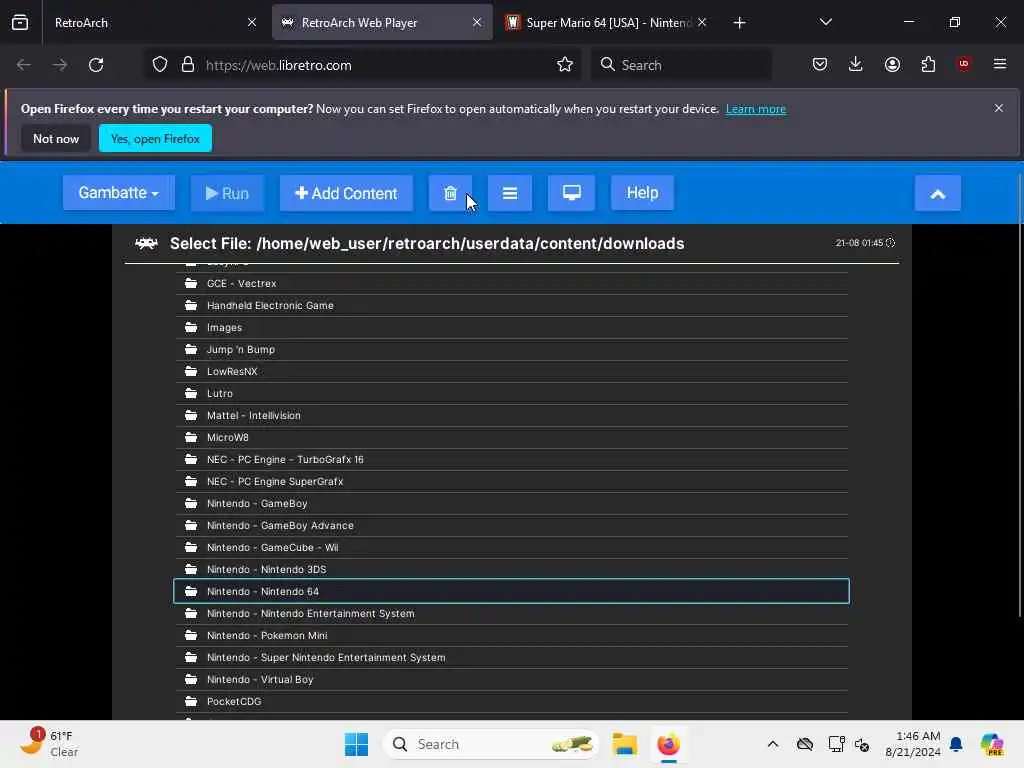
Task: Open the Firefox account icon
Action: 892,64
